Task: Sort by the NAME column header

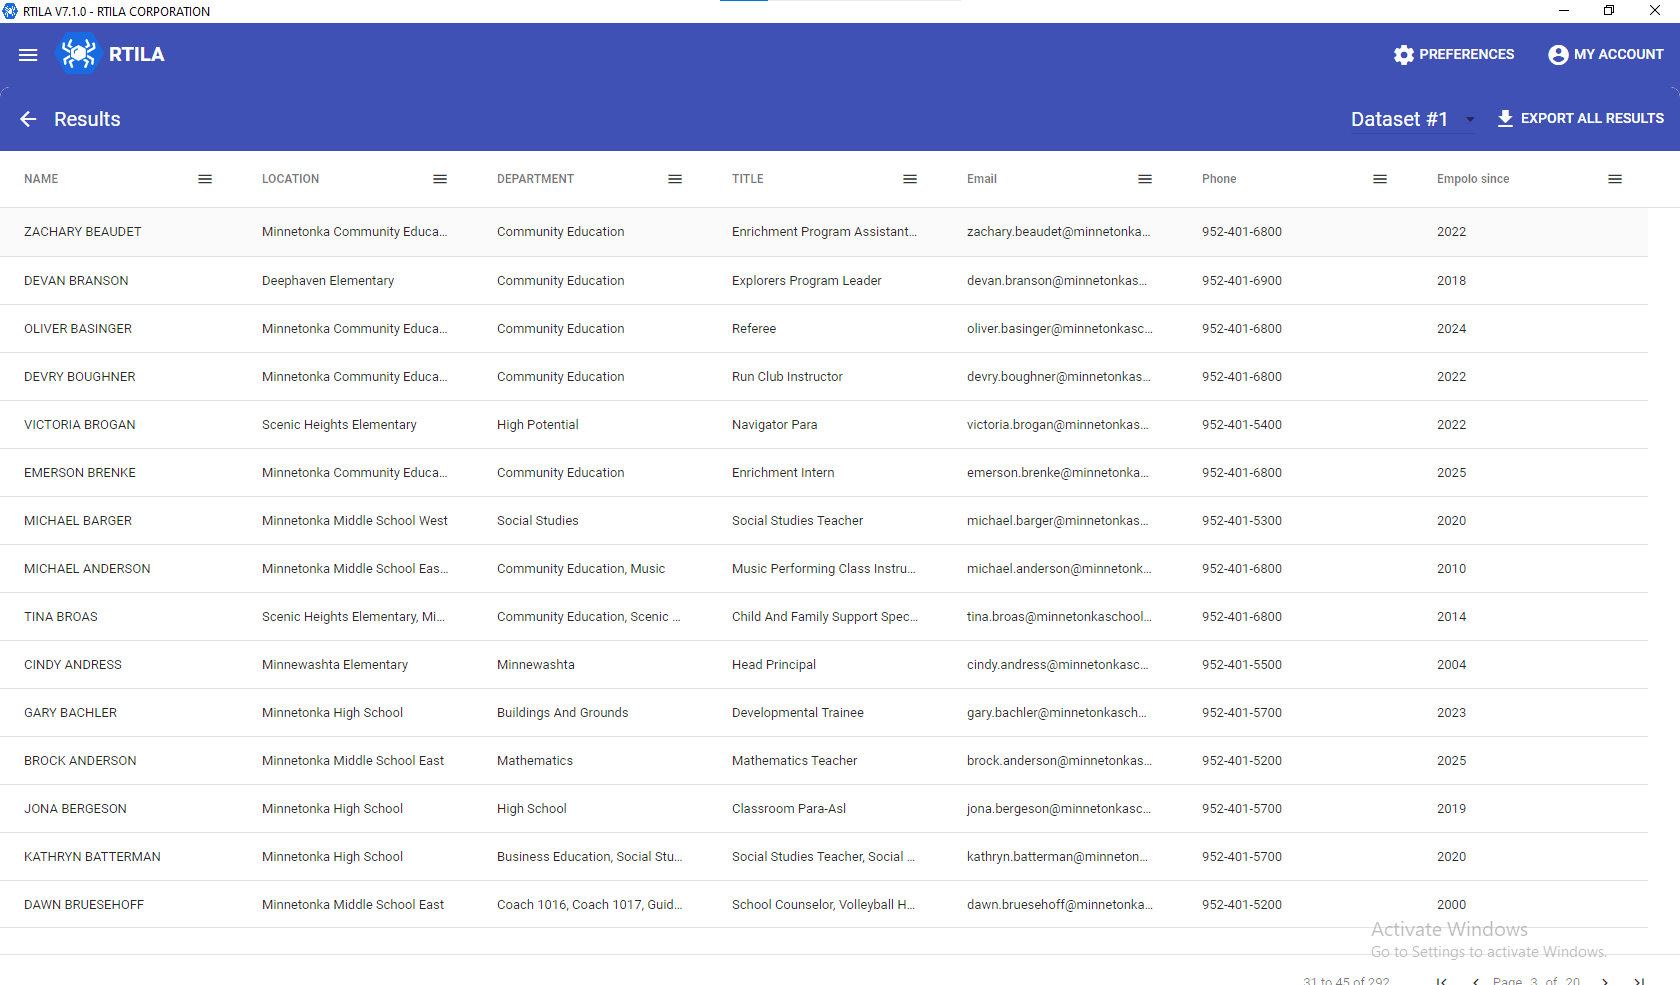Action: click(x=41, y=179)
